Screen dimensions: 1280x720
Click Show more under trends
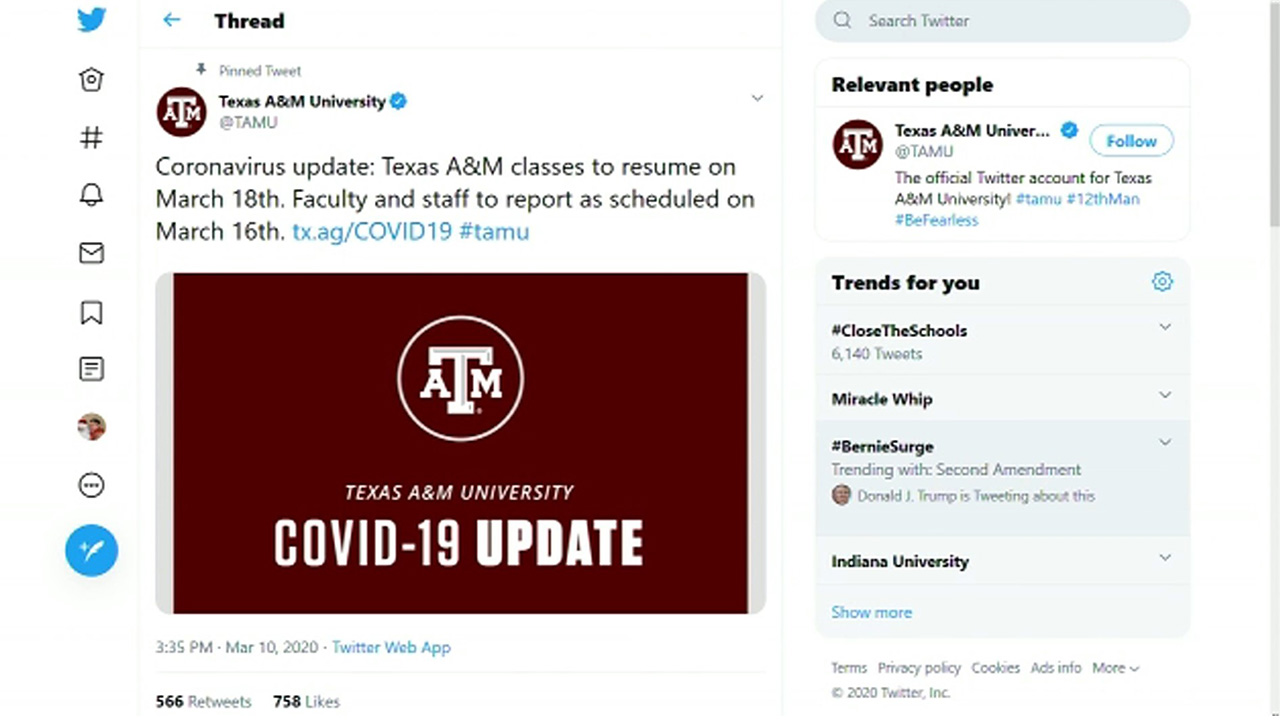coord(871,612)
